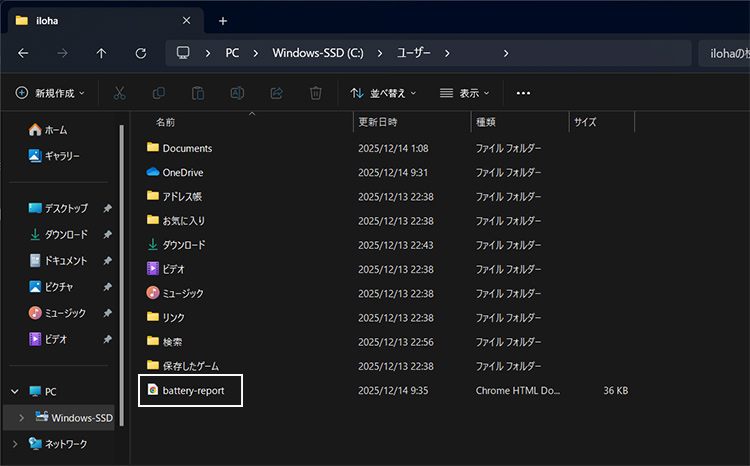Click the Rename icon in toolbar
The image size is (750, 466).
[x=238, y=93]
